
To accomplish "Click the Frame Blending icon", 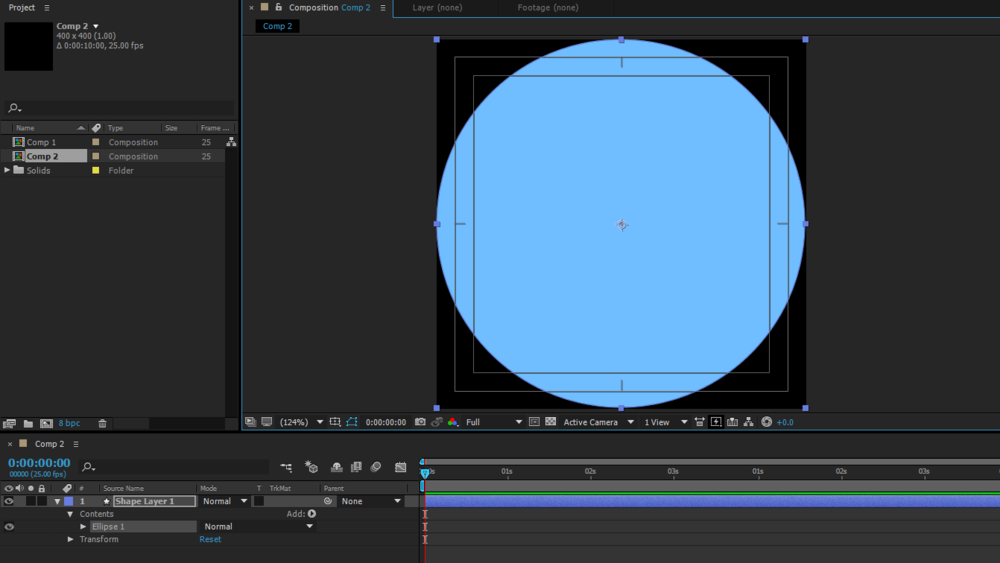I will click(356, 467).
